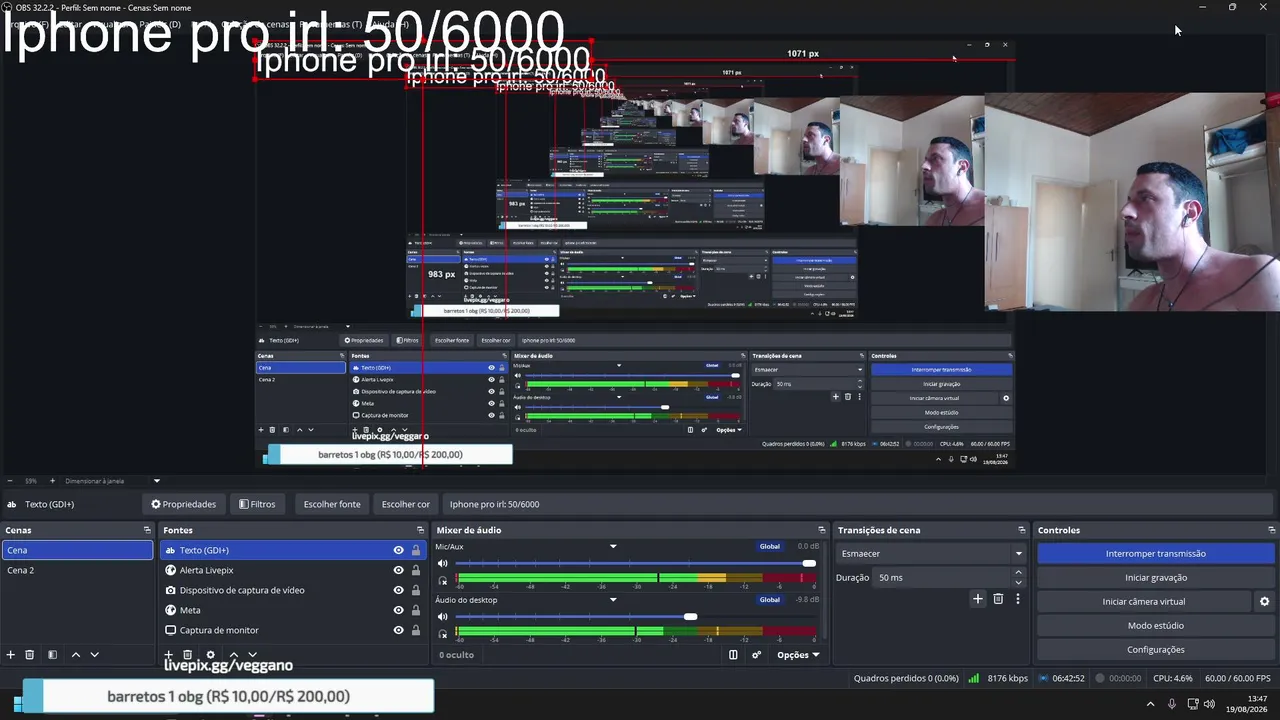Mute the Mic/Aux channel

tap(443, 564)
